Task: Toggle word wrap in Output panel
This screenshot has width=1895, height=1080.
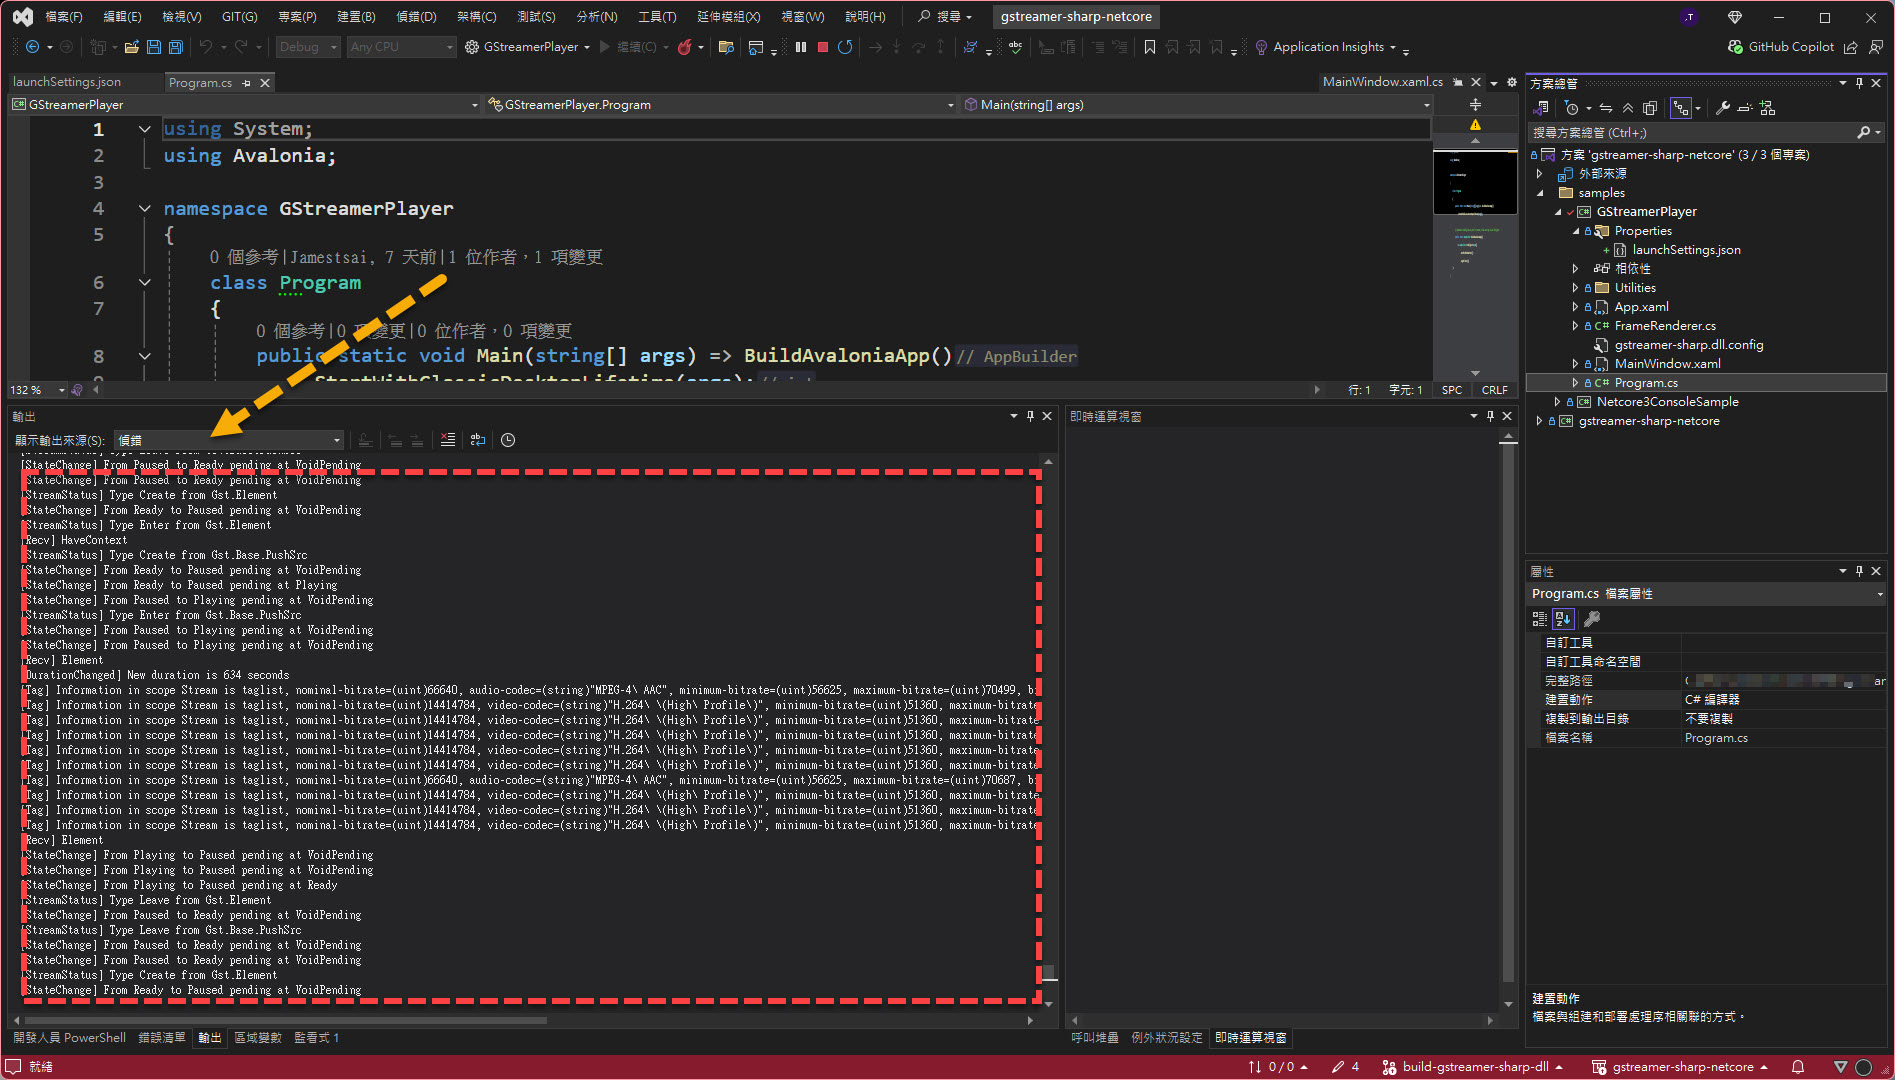Action: coord(478,440)
